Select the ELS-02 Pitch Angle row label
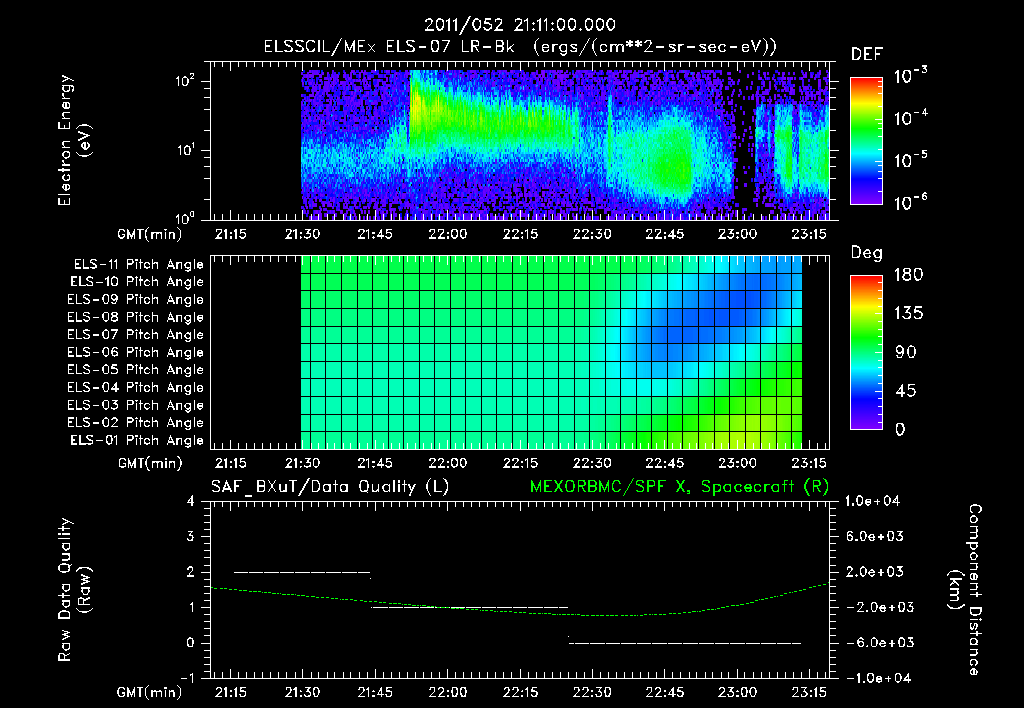The image size is (1024, 708). pos(135,423)
